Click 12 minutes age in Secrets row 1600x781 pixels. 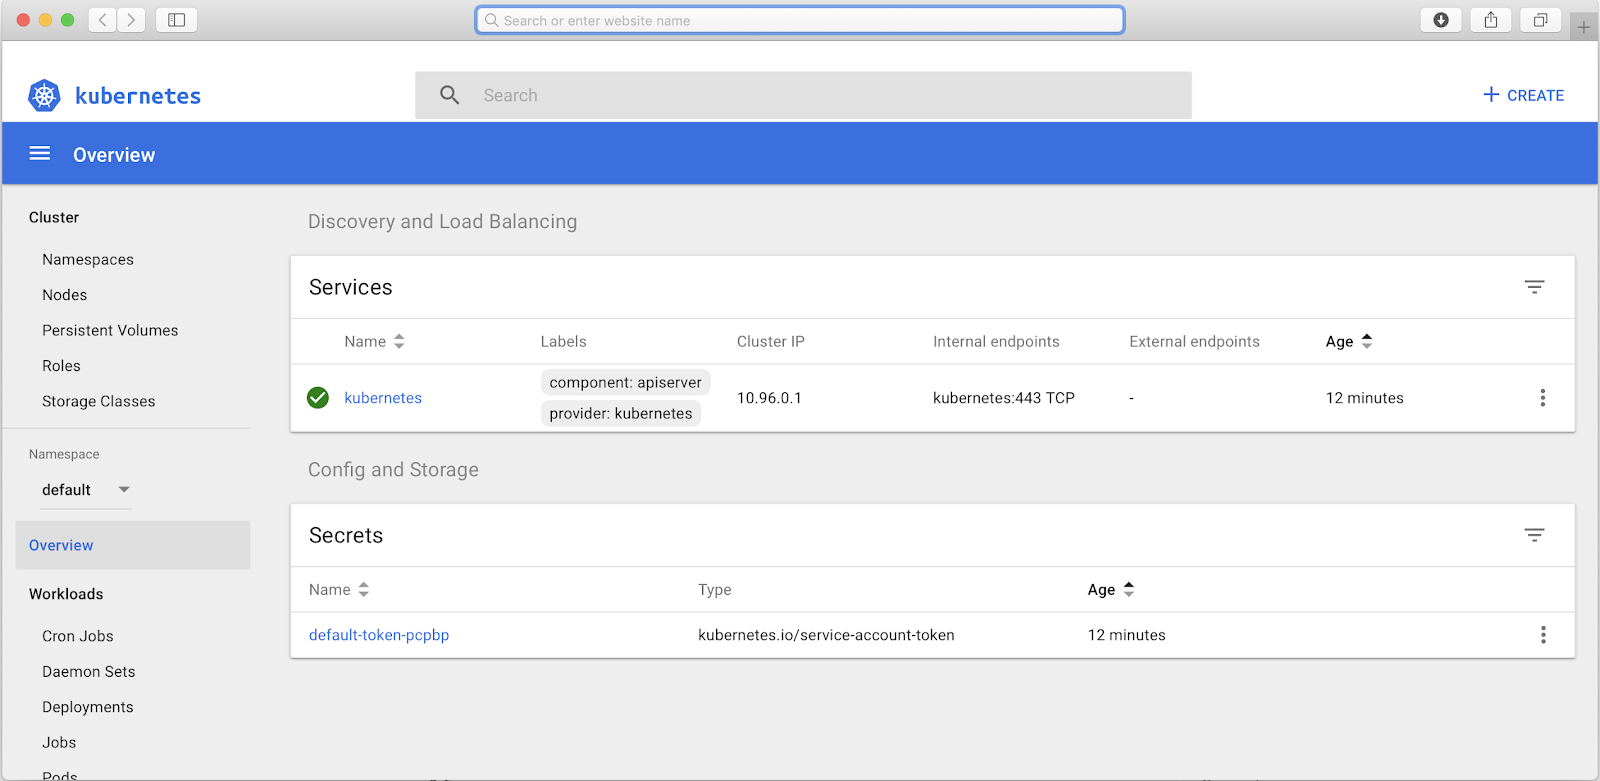pos(1127,635)
